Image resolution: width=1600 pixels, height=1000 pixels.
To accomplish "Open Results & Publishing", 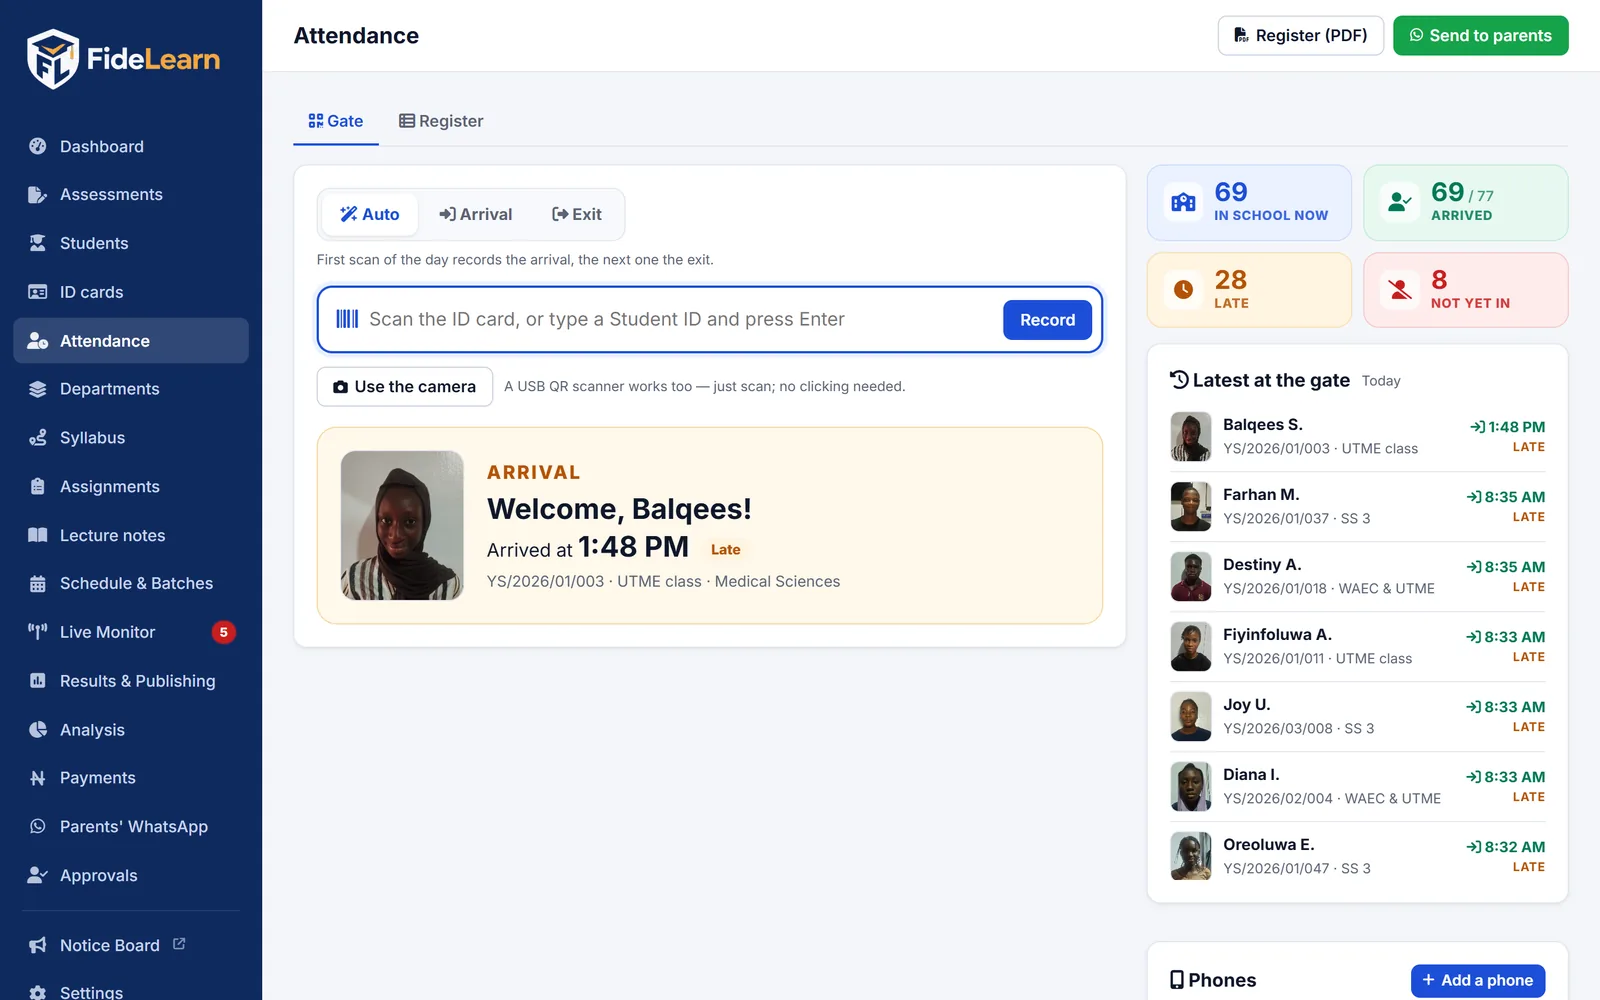I will pos(131,681).
